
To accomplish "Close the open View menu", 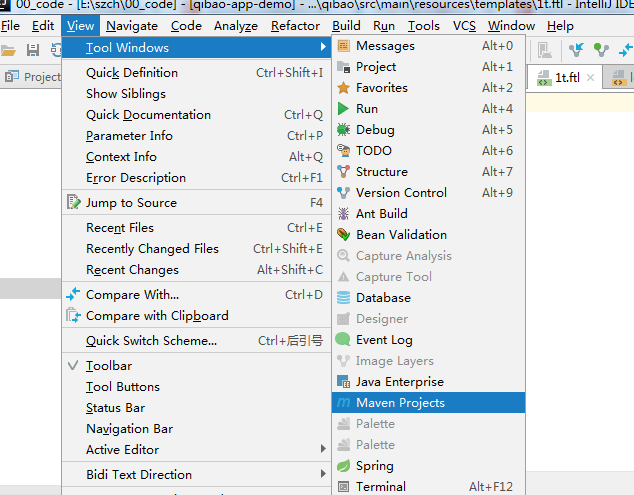I will click(x=80, y=26).
